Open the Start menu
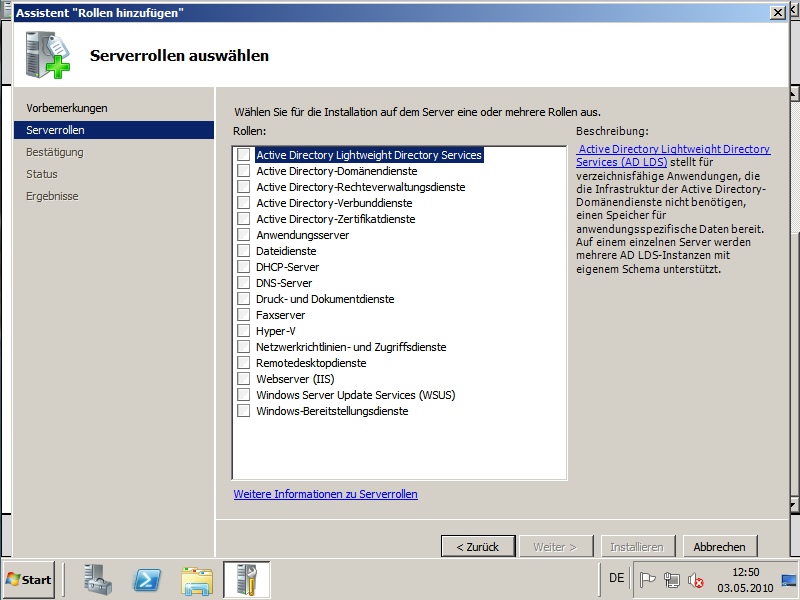This screenshot has width=800, height=600. (29, 580)
